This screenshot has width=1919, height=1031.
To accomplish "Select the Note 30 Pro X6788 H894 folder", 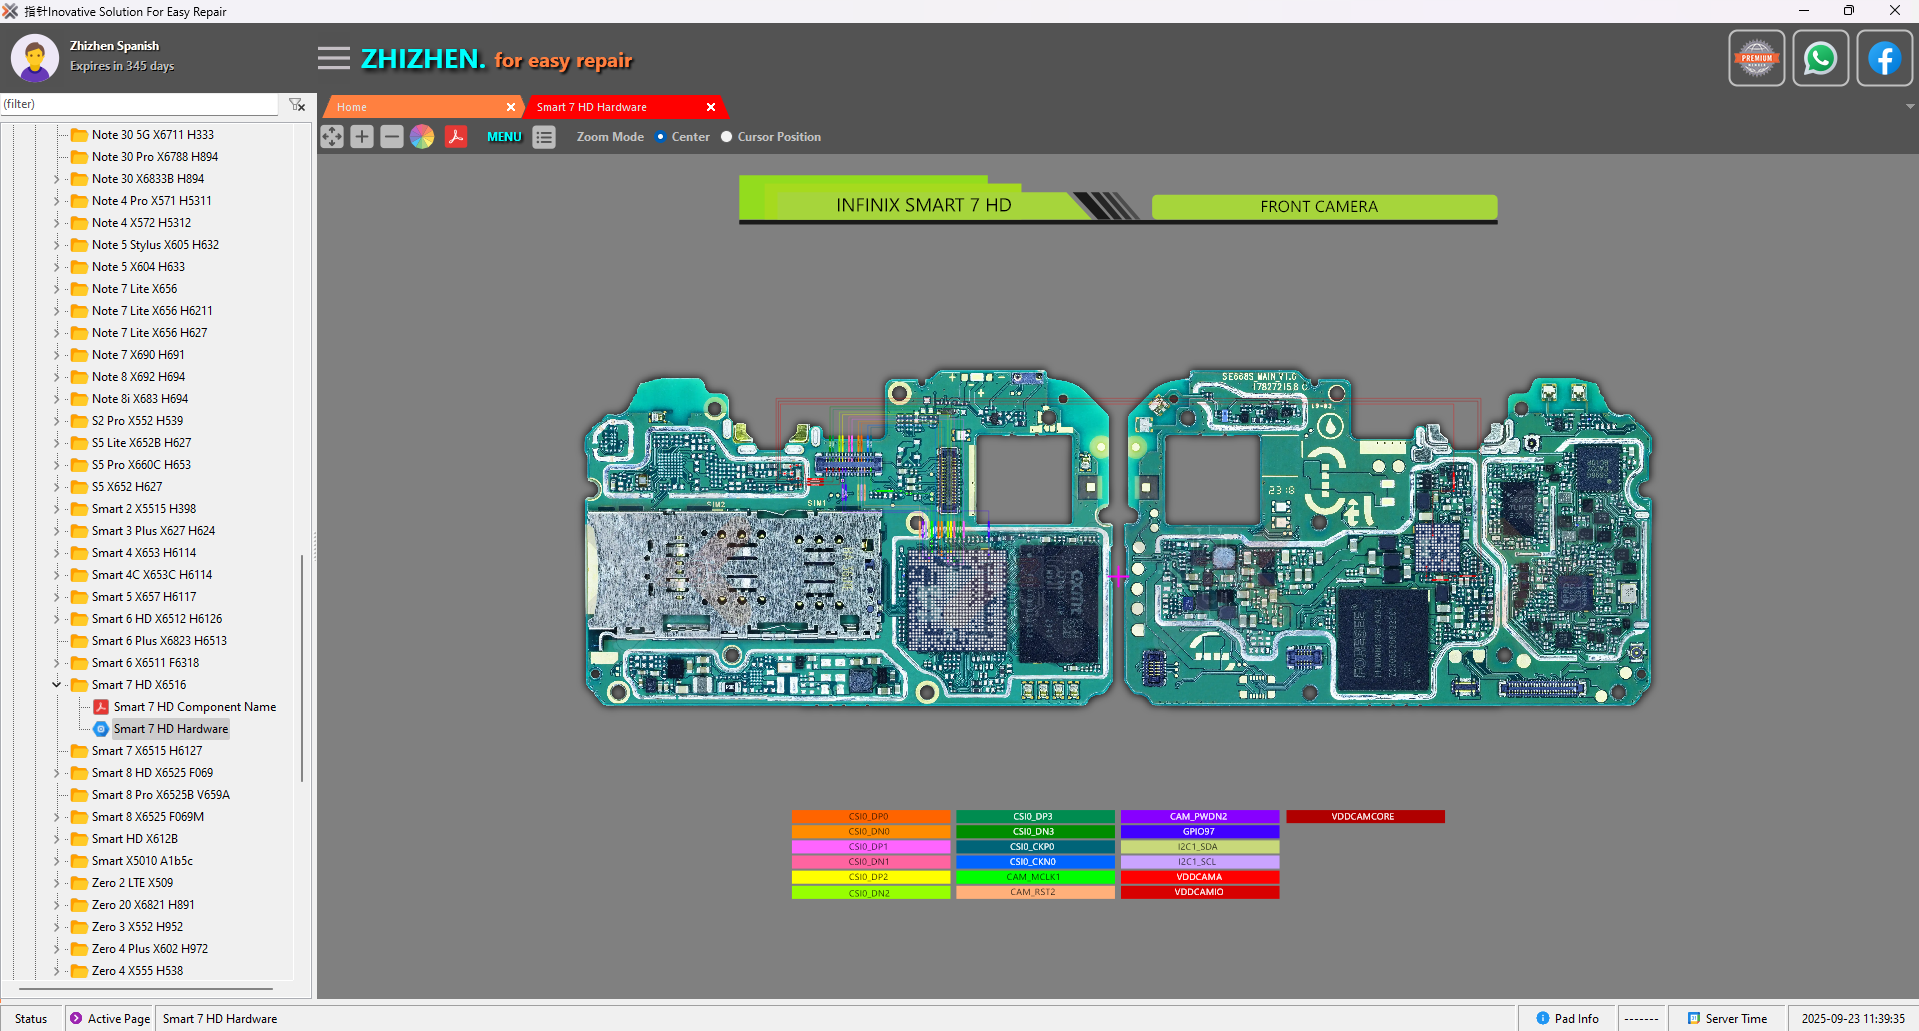I will [x=155, y=157].
